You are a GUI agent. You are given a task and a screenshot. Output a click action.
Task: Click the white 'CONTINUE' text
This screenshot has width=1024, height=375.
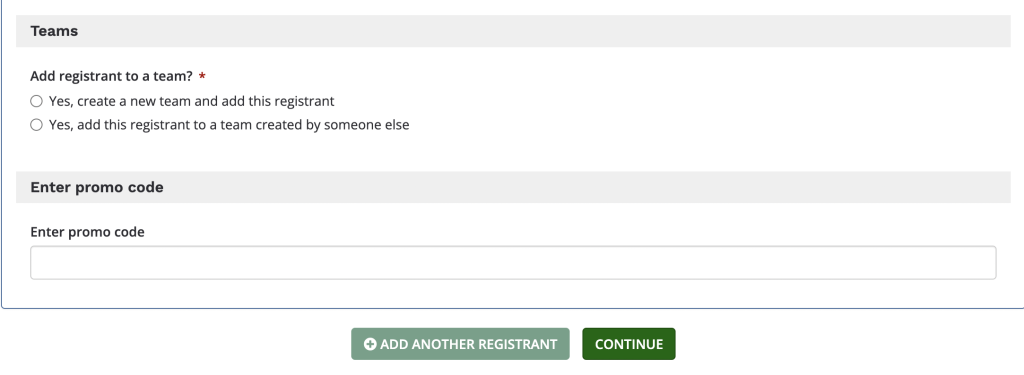pos(629,344)
